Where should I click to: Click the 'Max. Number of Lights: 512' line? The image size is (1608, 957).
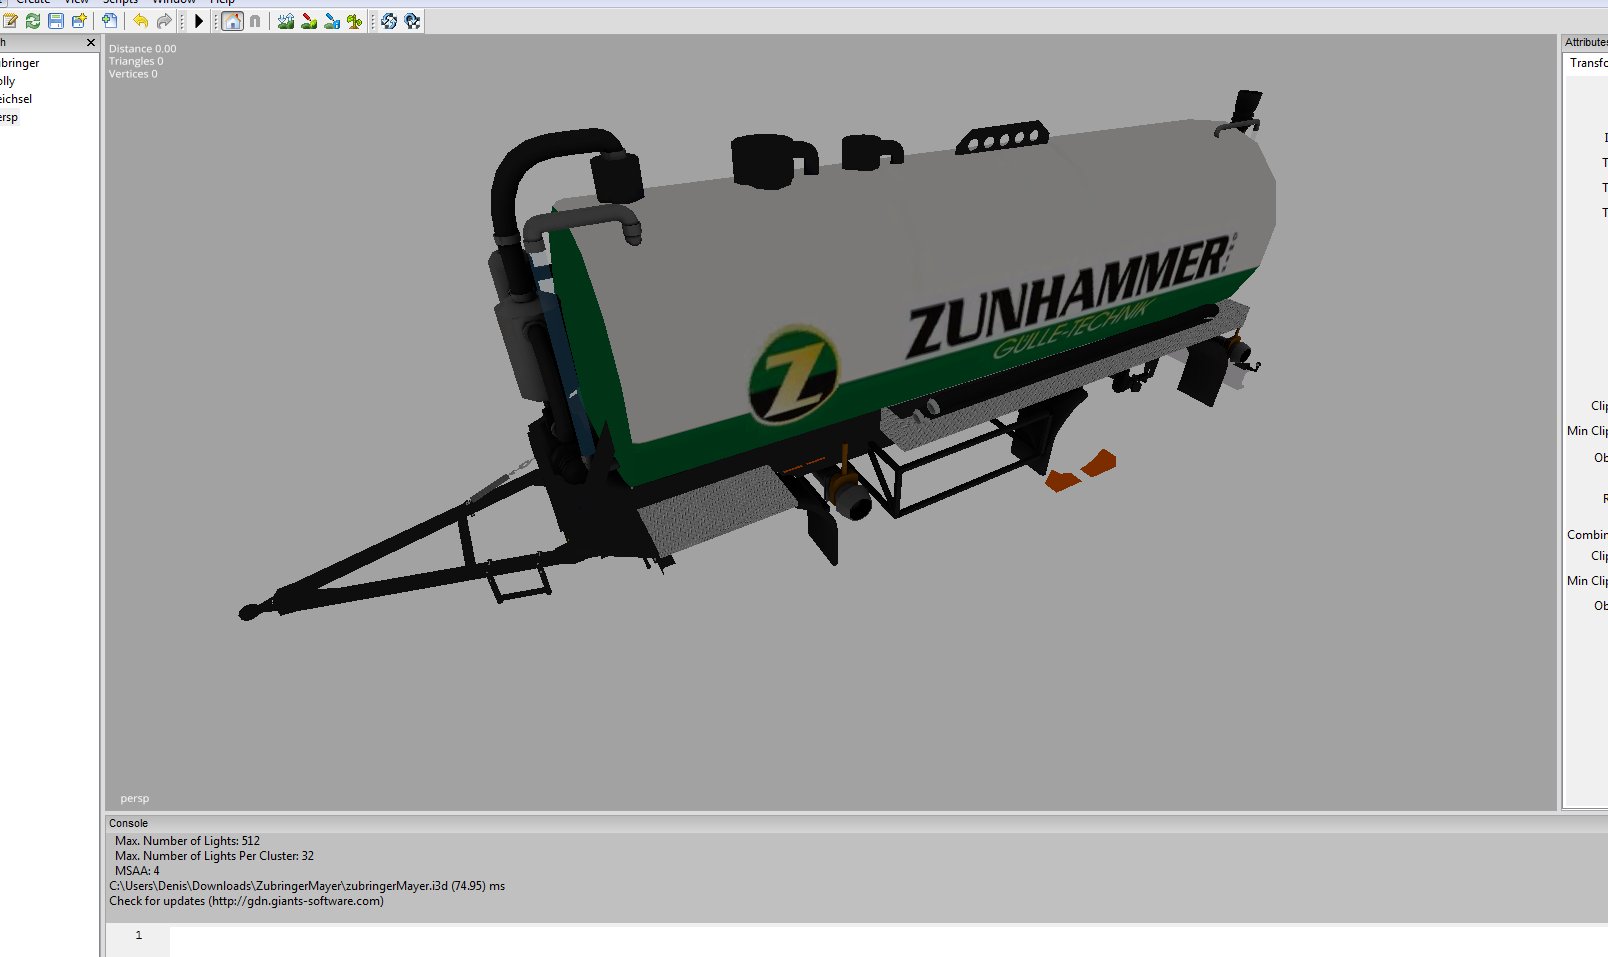click(187, 841)
